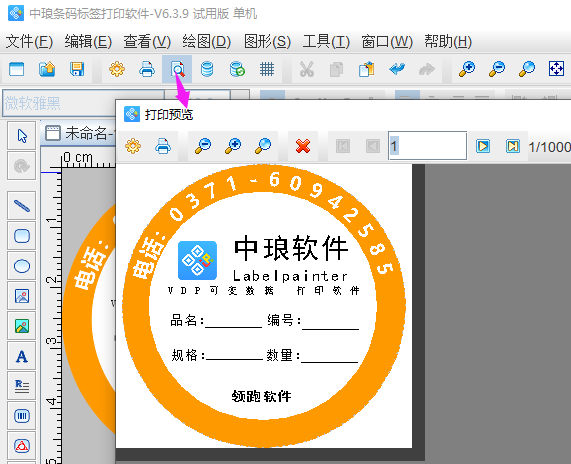Select the rich text R tool
Image resolution: width=571 pixels, height=464 pixels.
click(x=22, y=386)
